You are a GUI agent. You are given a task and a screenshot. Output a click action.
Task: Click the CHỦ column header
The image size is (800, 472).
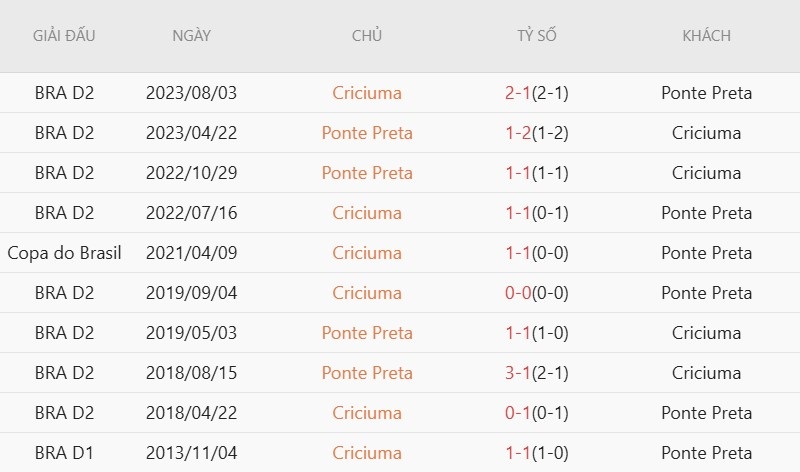367,36
